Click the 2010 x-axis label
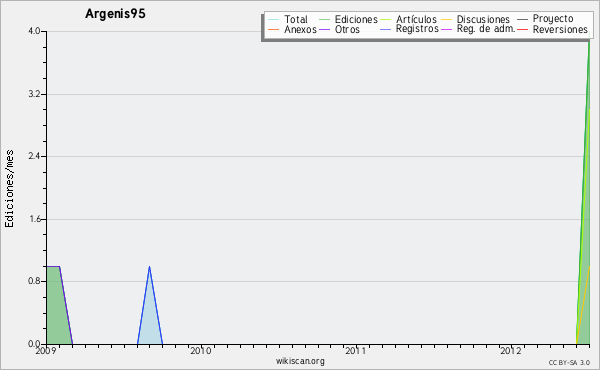This screenshot has height=370, width=600. [201, 350]
